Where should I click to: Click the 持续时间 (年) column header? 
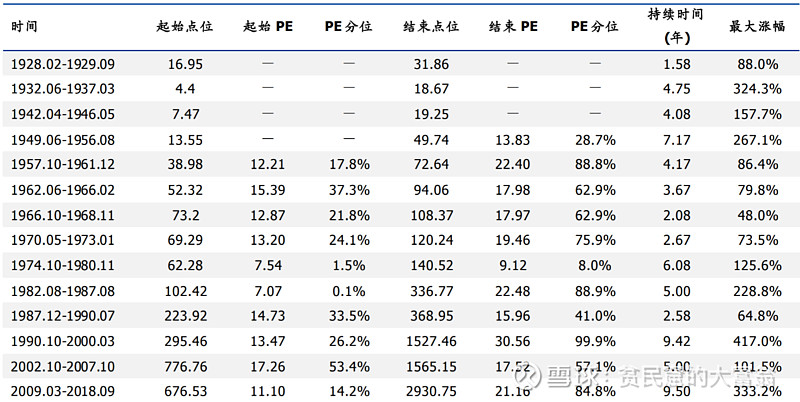point(676,26)
